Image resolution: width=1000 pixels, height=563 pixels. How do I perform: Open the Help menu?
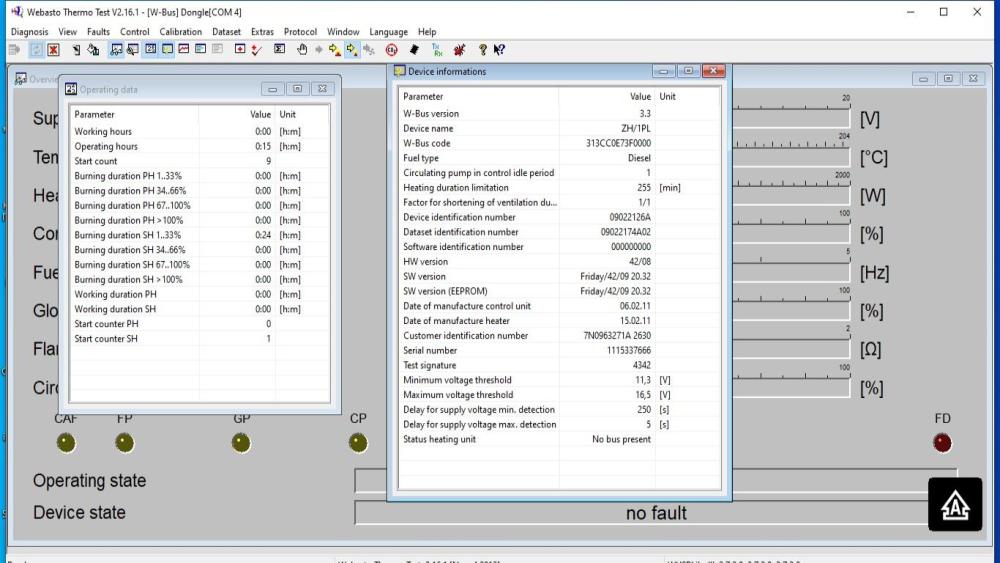[x=427, y=32]
